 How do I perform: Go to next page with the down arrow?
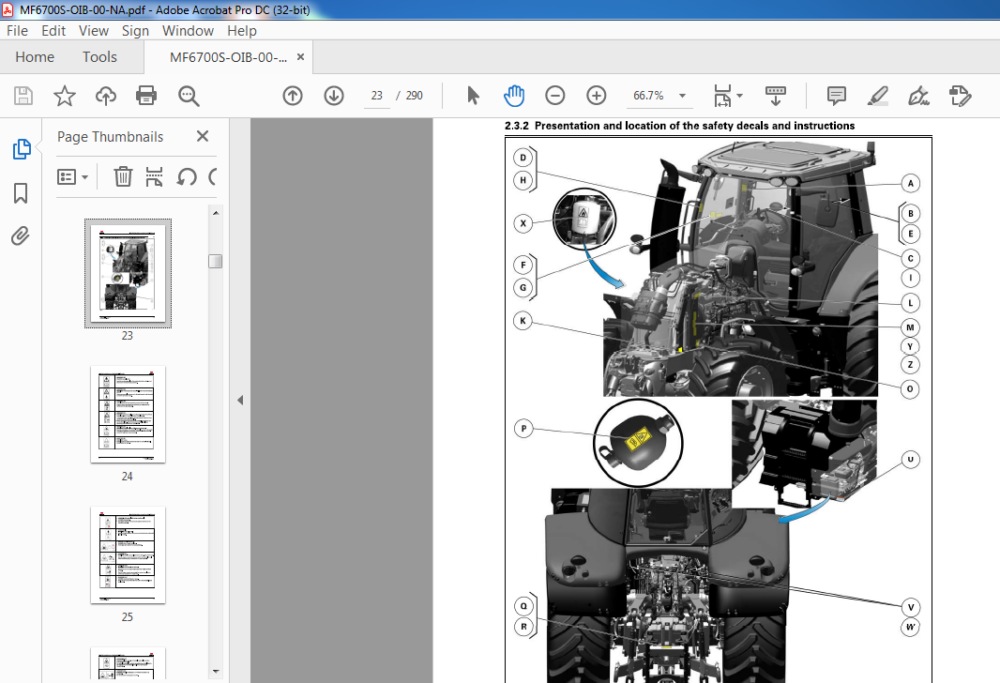tap(334, 96)
